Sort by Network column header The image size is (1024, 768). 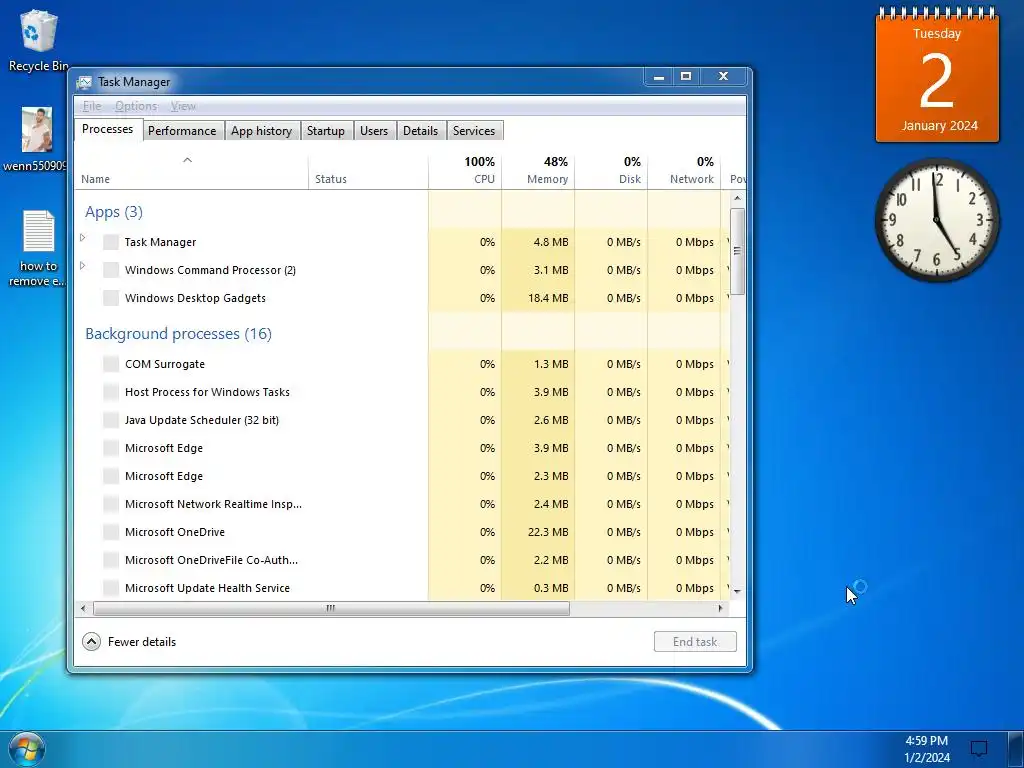click(684, 172)
